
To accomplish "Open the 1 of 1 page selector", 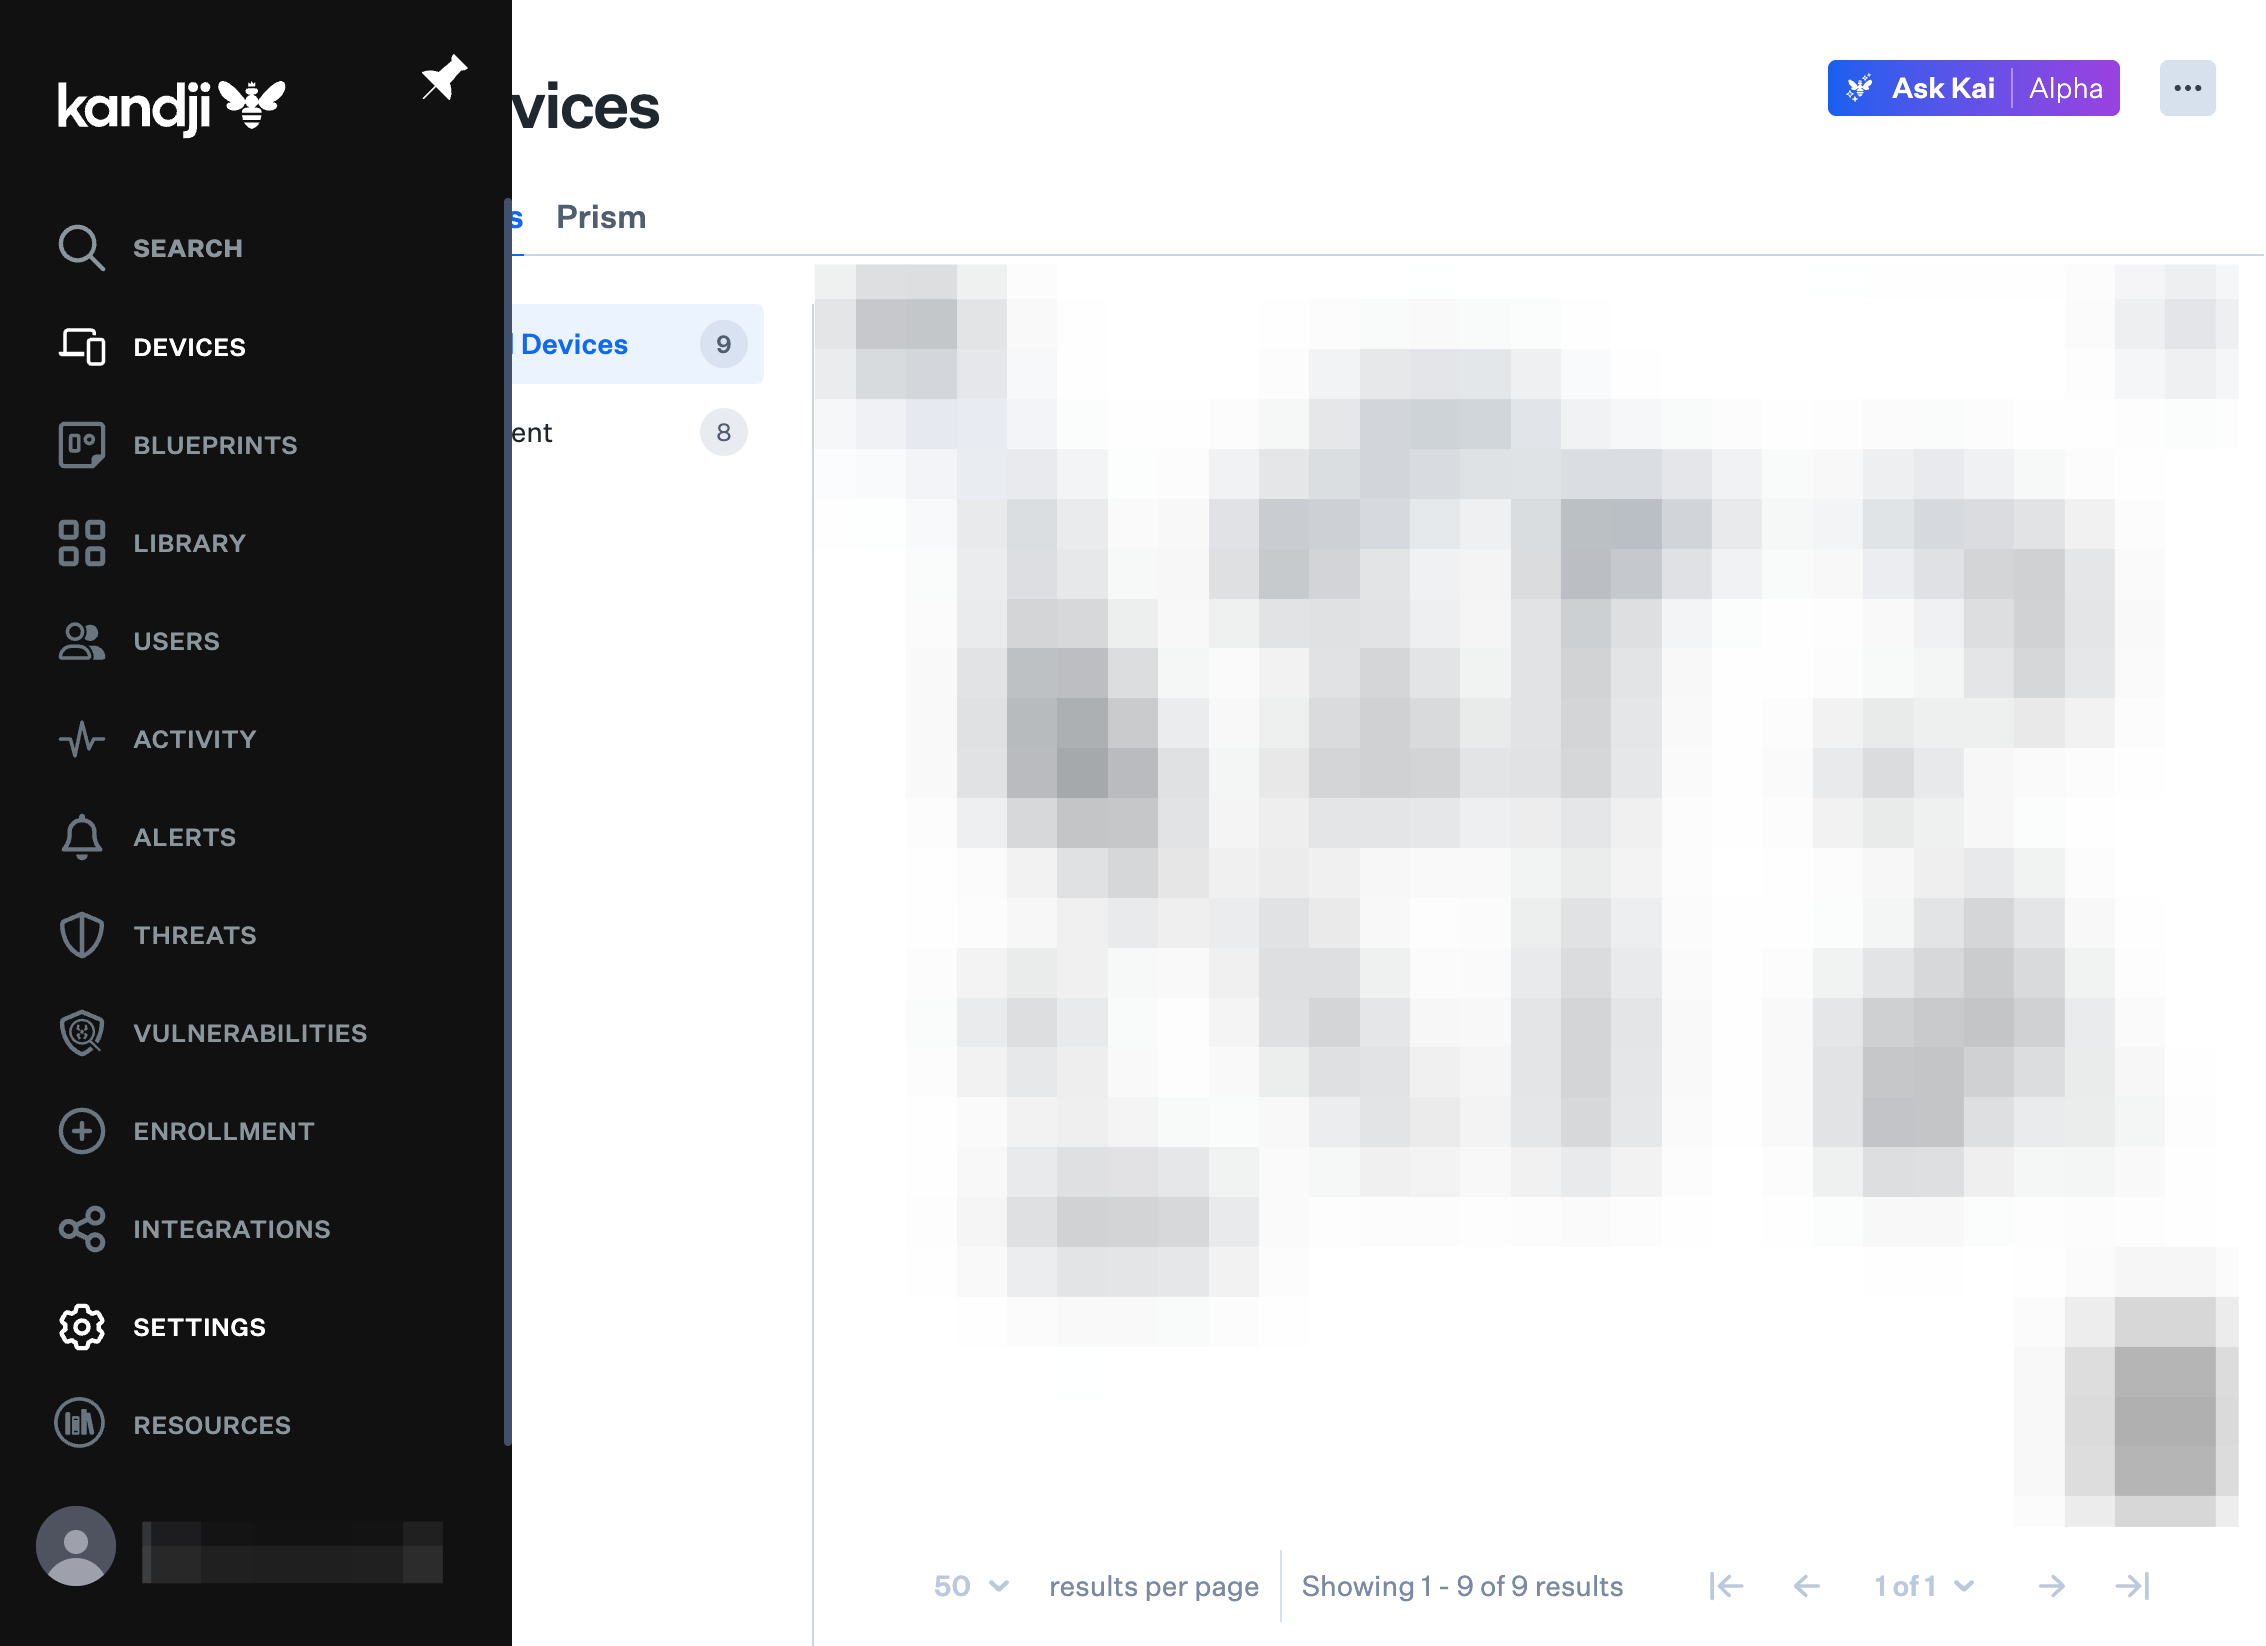I will [x=1923, y=1586].
